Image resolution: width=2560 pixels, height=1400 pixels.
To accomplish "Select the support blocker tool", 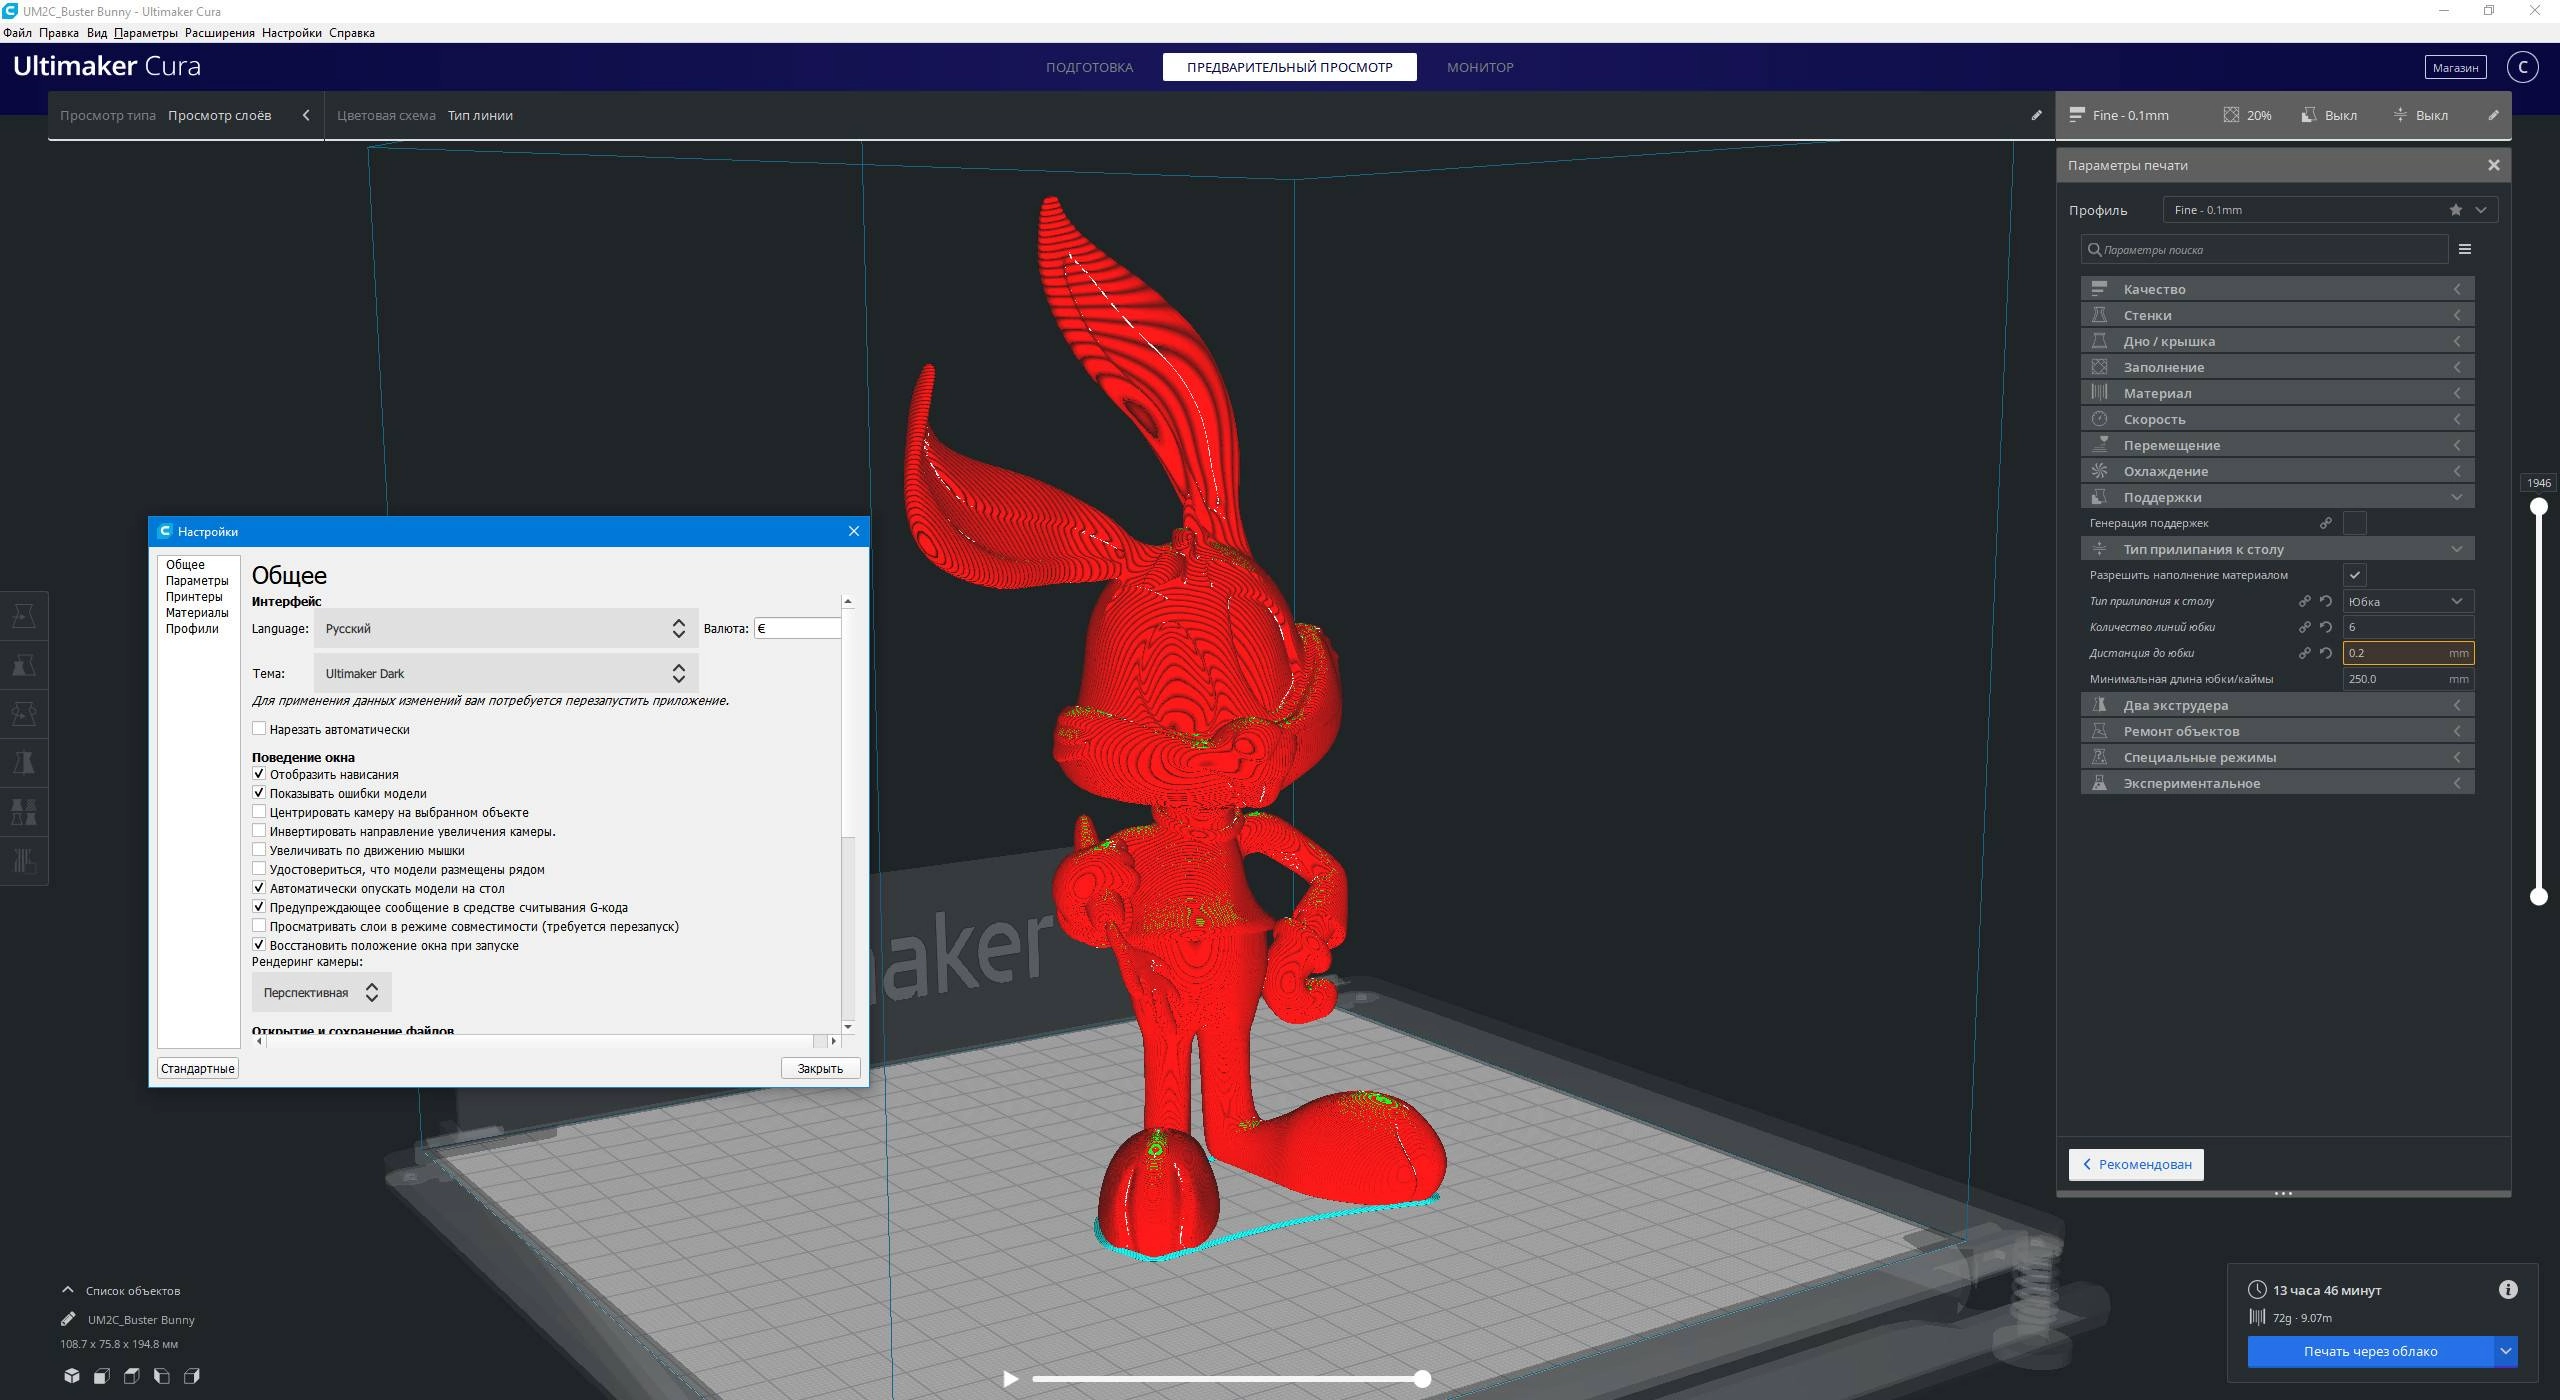I will (24, 861).
